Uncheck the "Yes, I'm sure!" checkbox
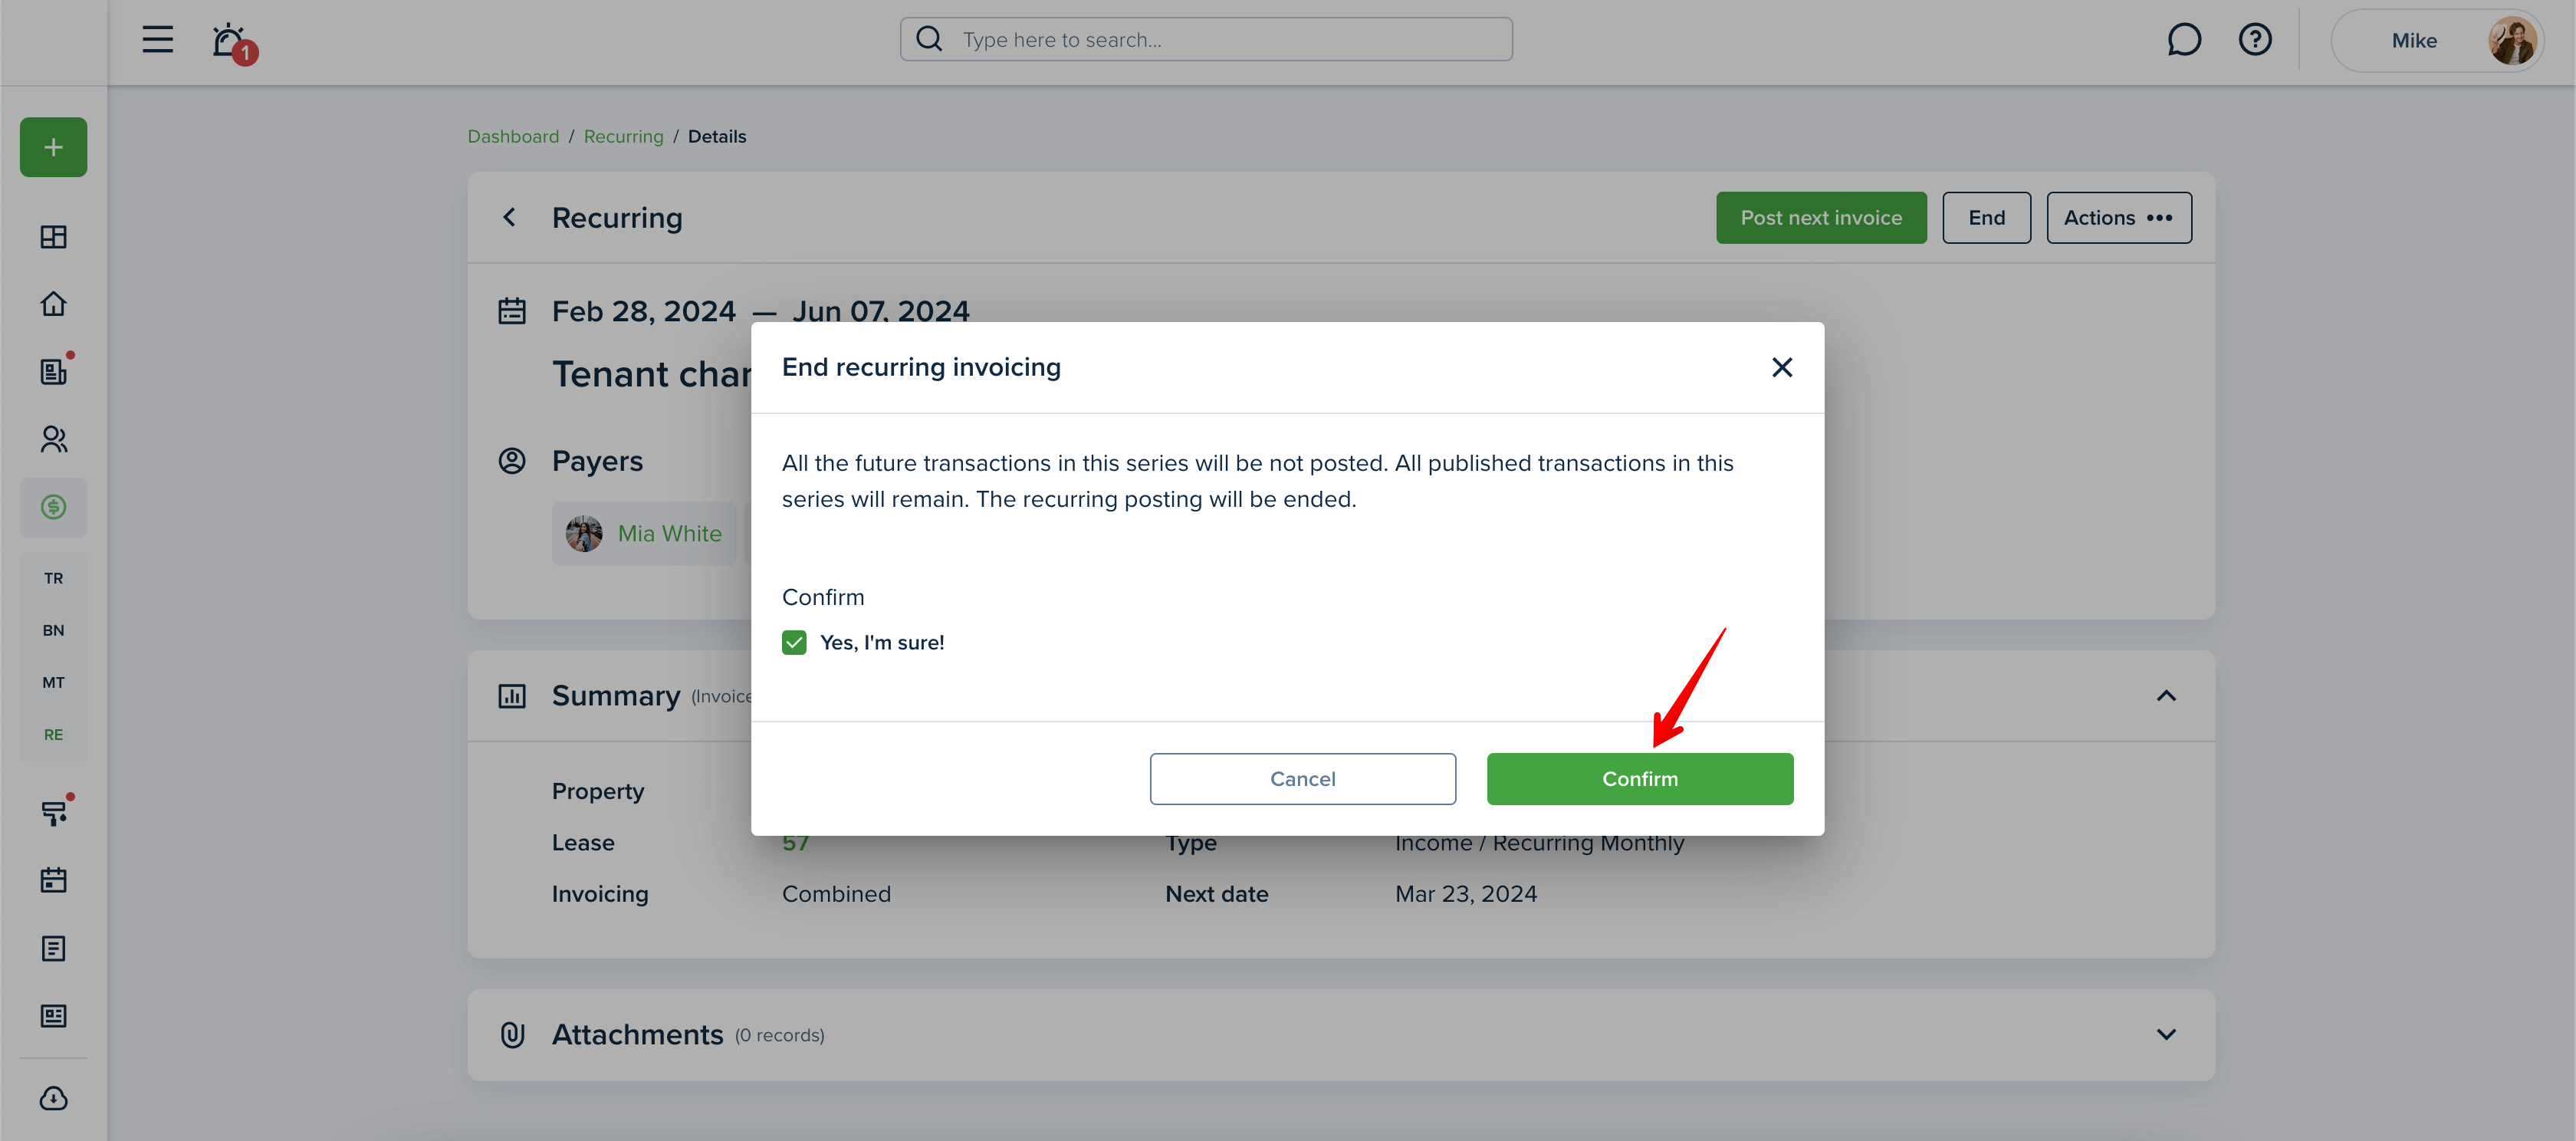The image size is (2576, 1141). click(x=794, y=642)
